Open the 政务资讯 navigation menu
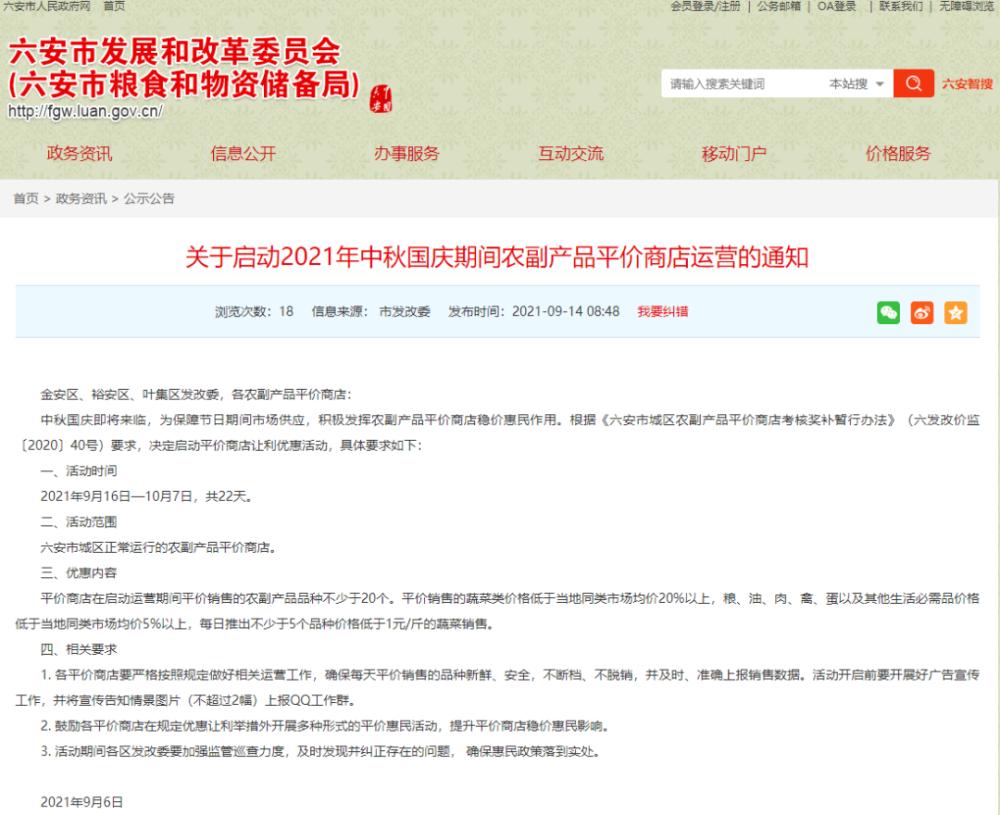Image resolution: width=1000 pixels, height=815 pixels. tap(79, 153)
